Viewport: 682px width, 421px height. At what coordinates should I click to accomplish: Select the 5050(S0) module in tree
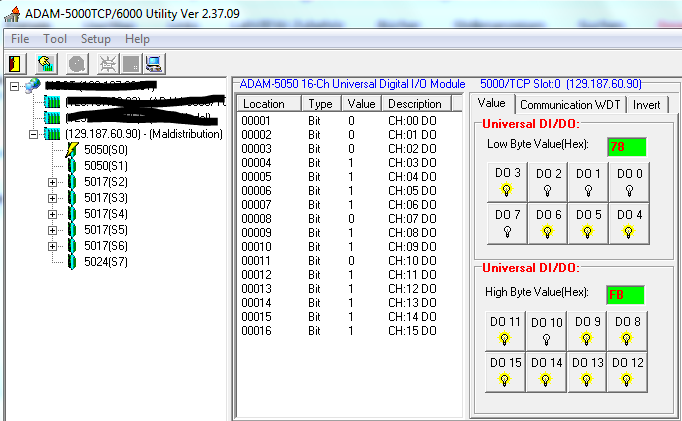point(106,150)
